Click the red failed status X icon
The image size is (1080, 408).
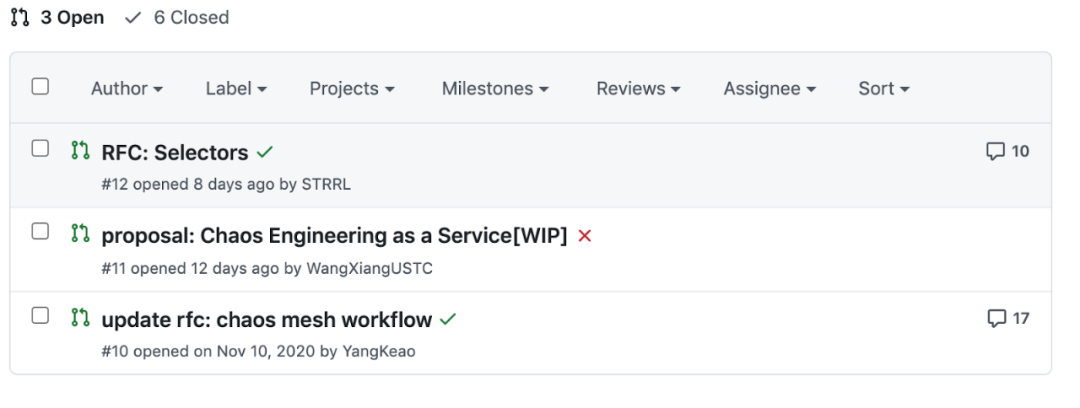(x=585, y=236)
